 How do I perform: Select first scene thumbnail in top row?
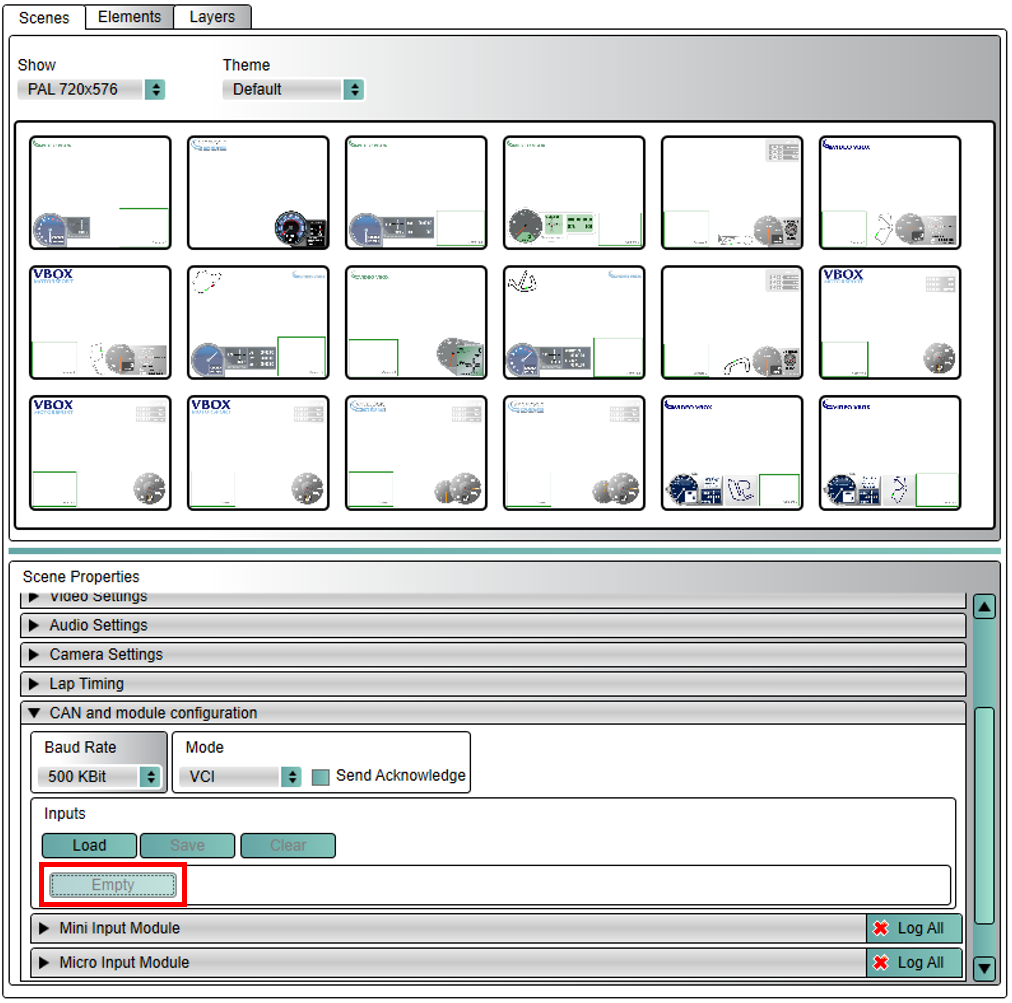pos(100,192)
